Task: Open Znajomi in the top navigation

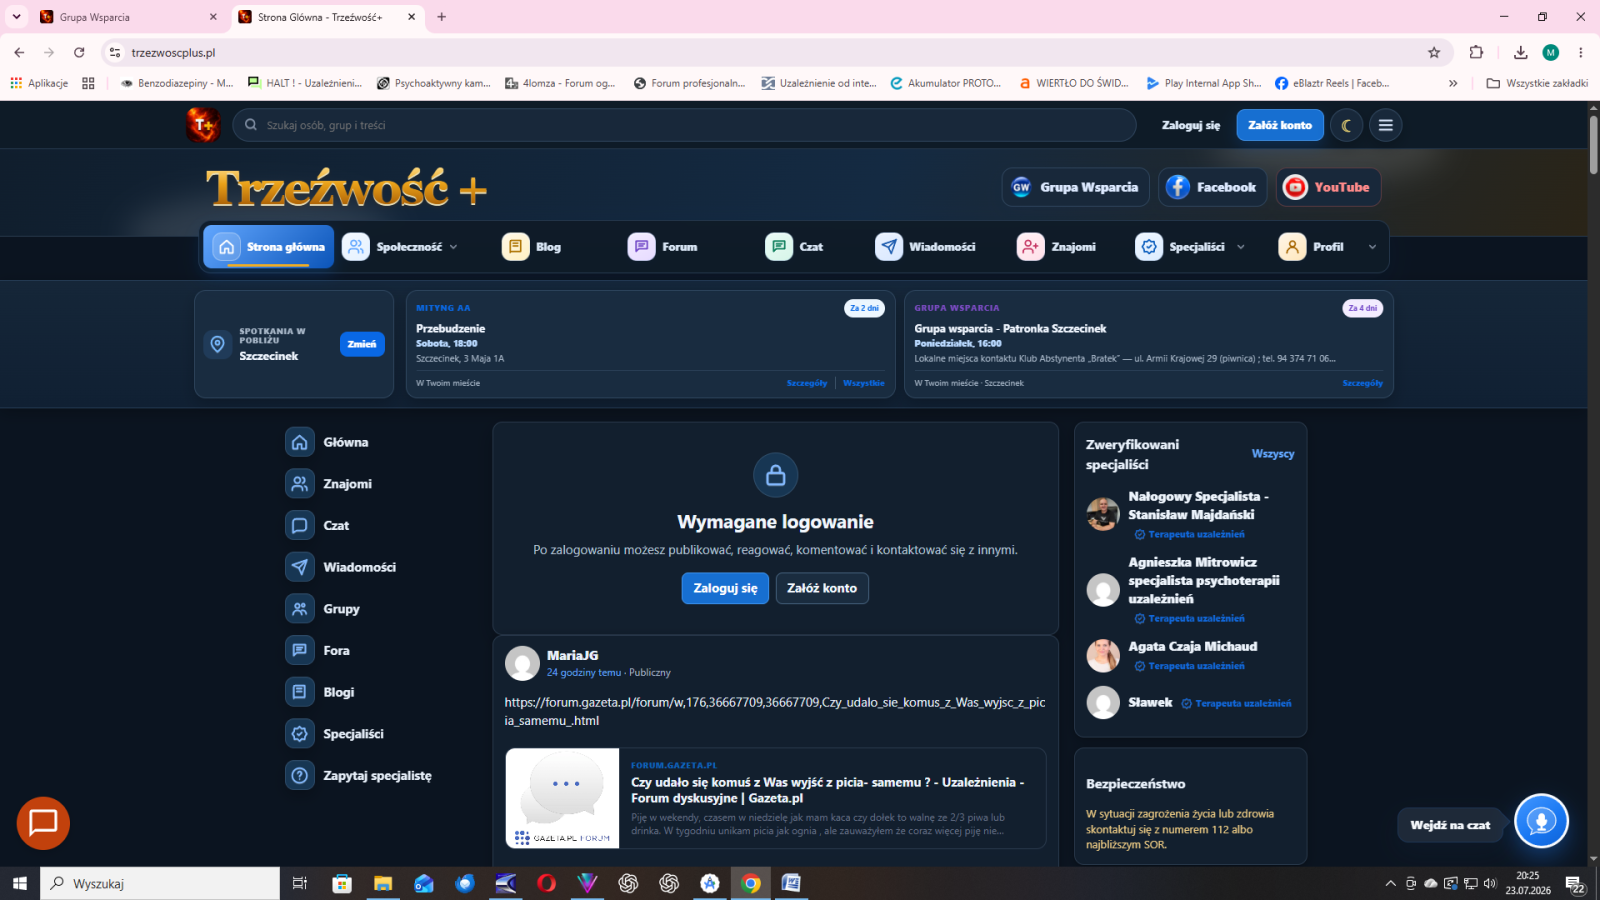Action: click(x=1057, y=247)
